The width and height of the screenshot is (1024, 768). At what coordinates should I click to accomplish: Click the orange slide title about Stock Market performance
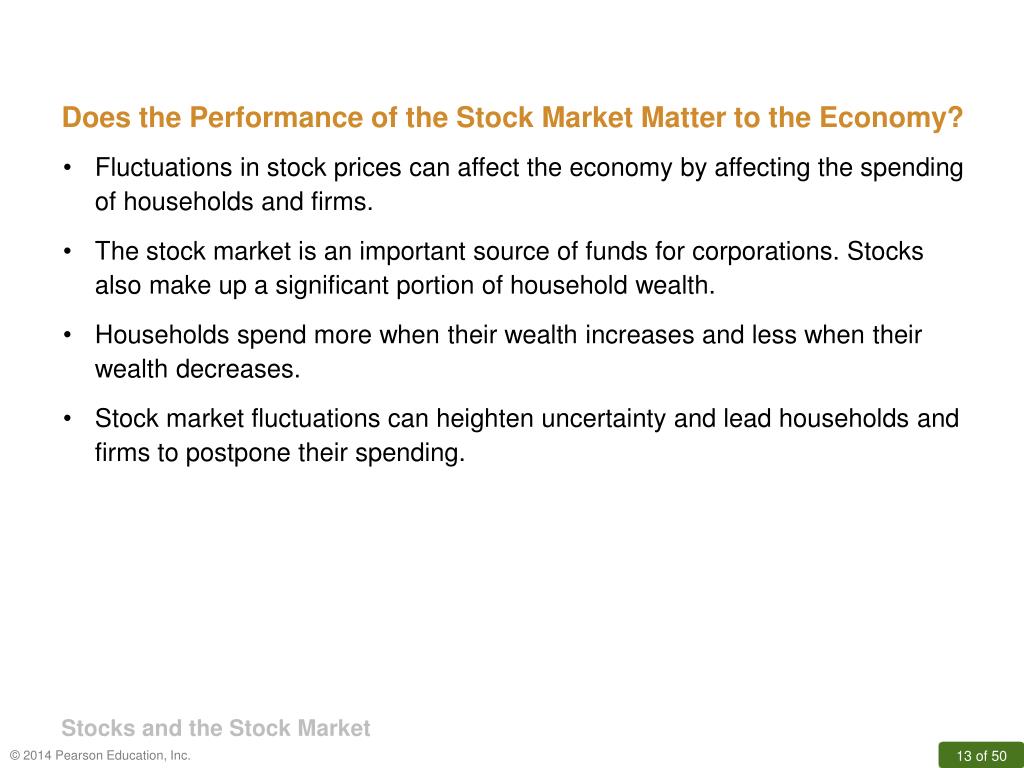513,118
